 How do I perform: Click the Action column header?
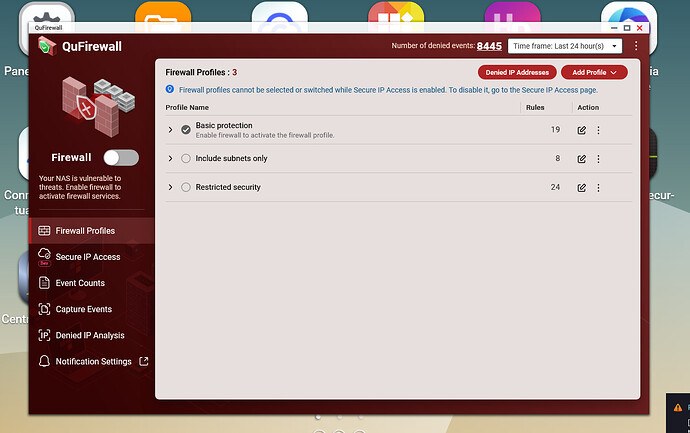pos(588,107)
